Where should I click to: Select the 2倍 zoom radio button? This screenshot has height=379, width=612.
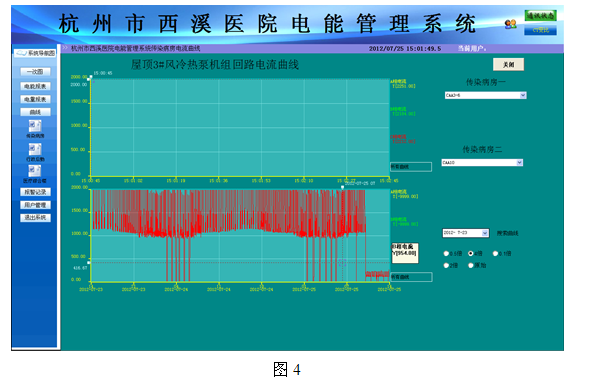(446, 265)
